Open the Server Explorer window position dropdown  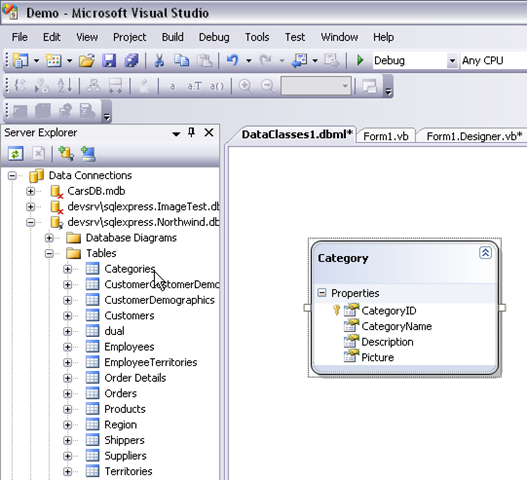(176, 134)
